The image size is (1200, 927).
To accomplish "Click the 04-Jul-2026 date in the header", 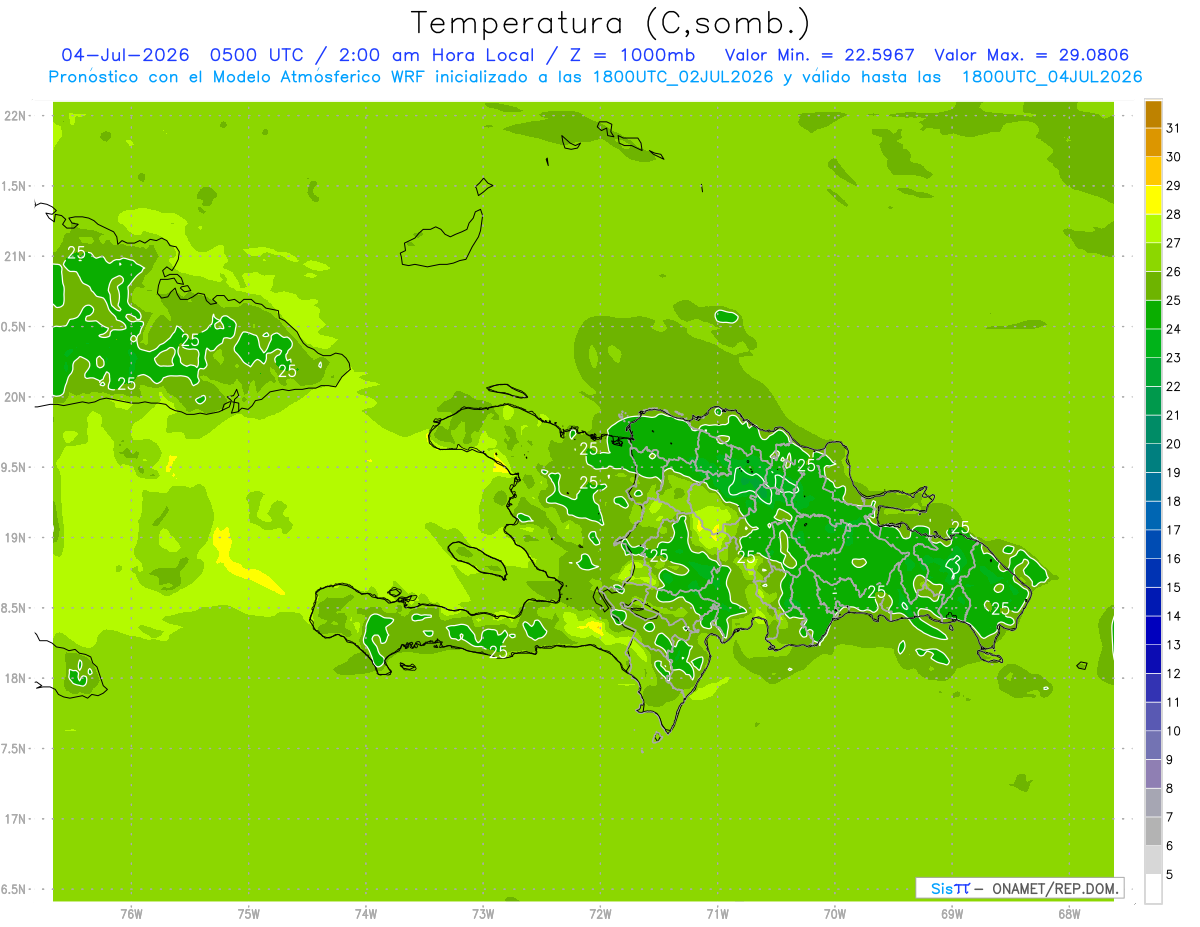I will click(124, 55).
